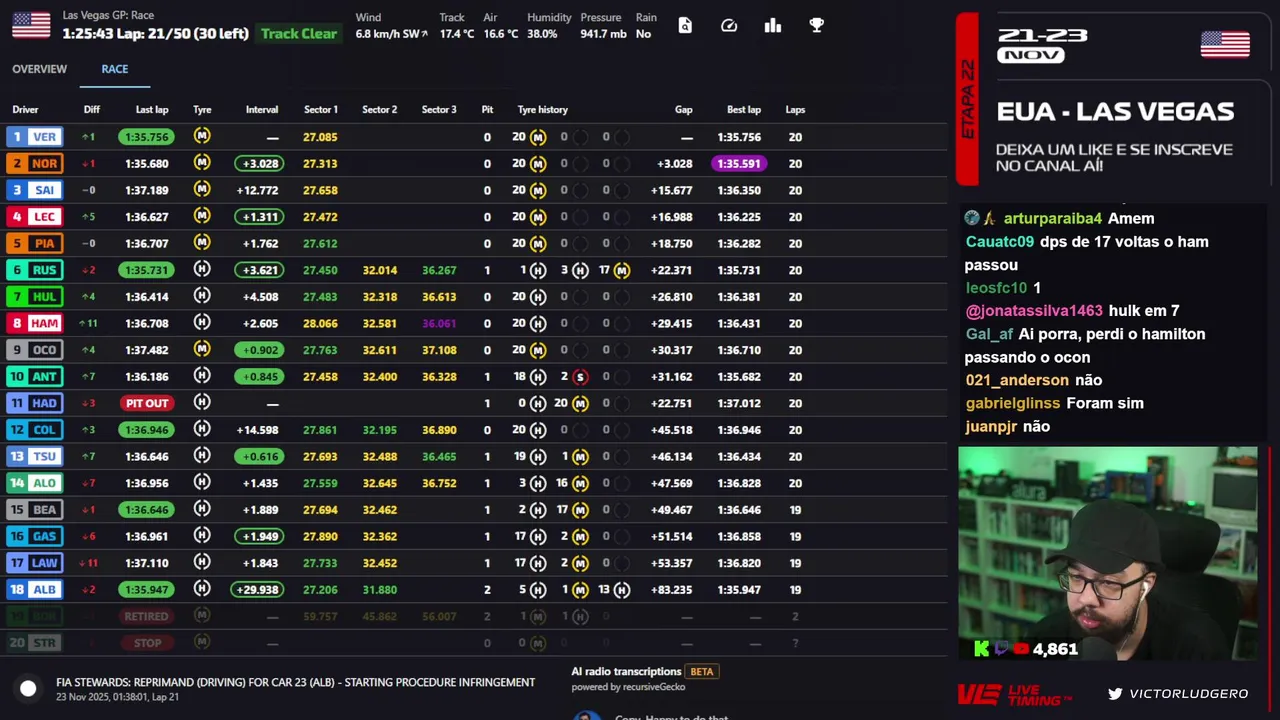Click the 20-lap medium tyre in HAD's tyre history
Viewport: 1280px width, 720px height.
click(580, 404)
